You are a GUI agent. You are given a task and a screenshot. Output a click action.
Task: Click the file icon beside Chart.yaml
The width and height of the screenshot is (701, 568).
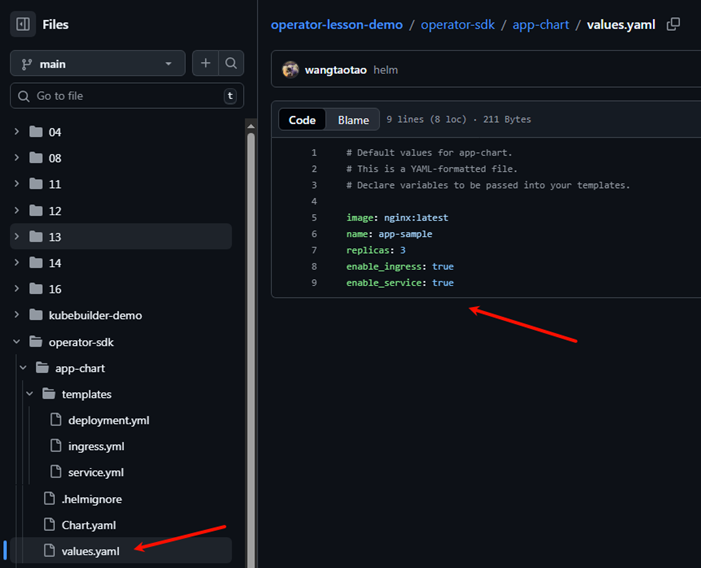click(x=55, y=525)
